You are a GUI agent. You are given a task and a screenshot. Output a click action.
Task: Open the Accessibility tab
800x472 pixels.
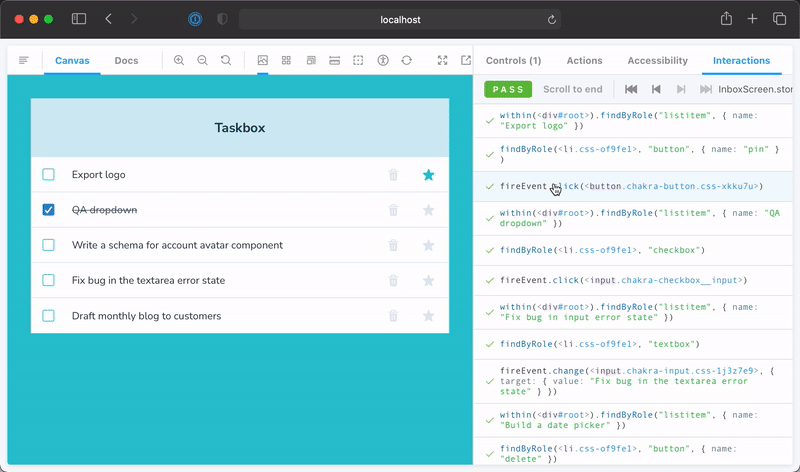click(x=658, y=60)
